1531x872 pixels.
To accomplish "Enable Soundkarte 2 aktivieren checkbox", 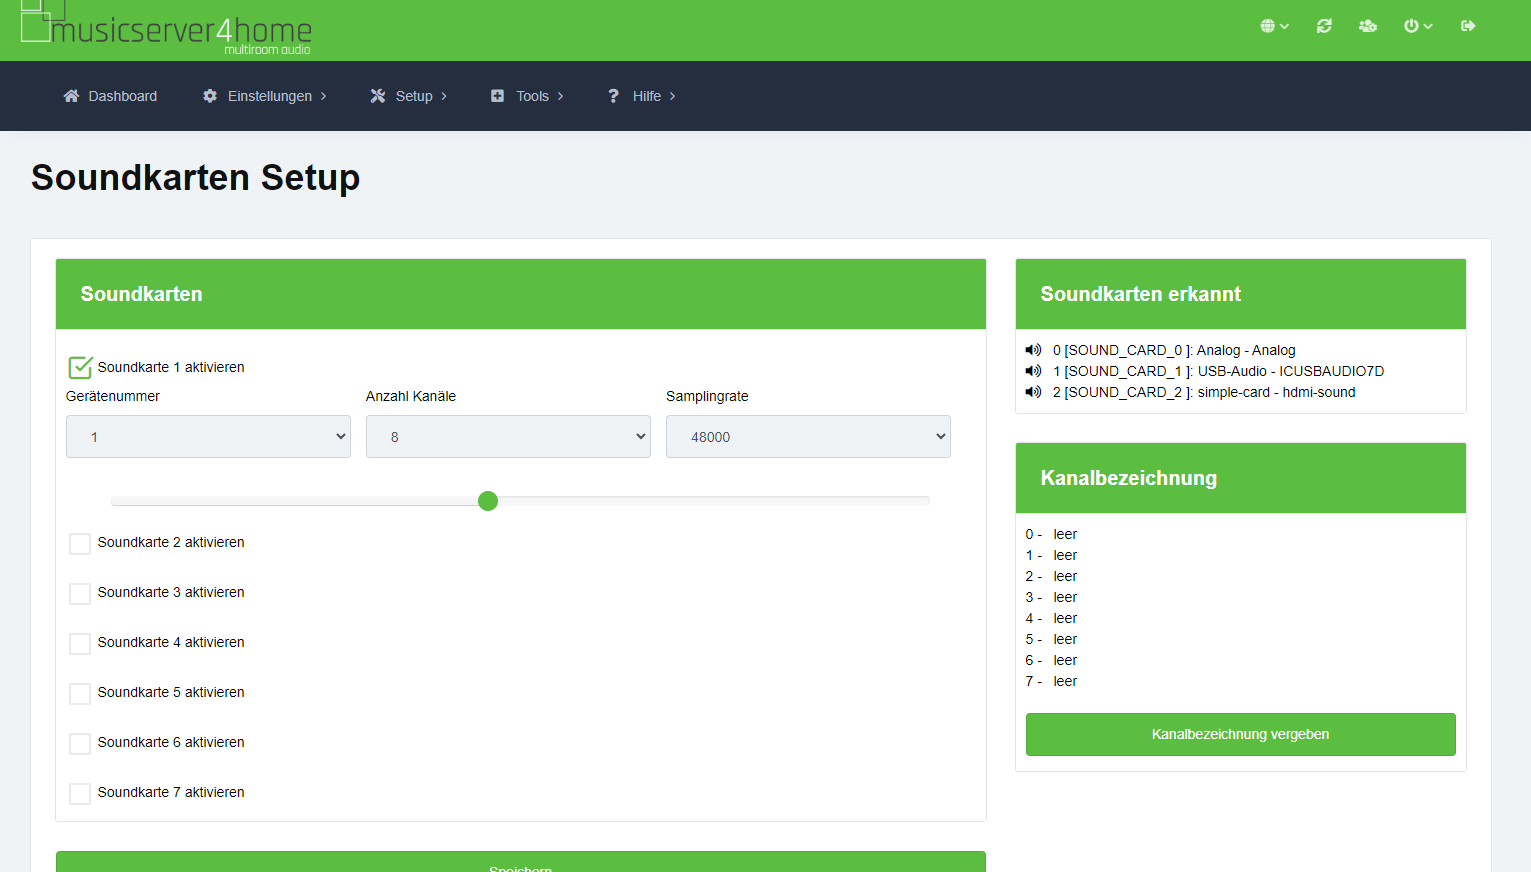I will (80, 543).
